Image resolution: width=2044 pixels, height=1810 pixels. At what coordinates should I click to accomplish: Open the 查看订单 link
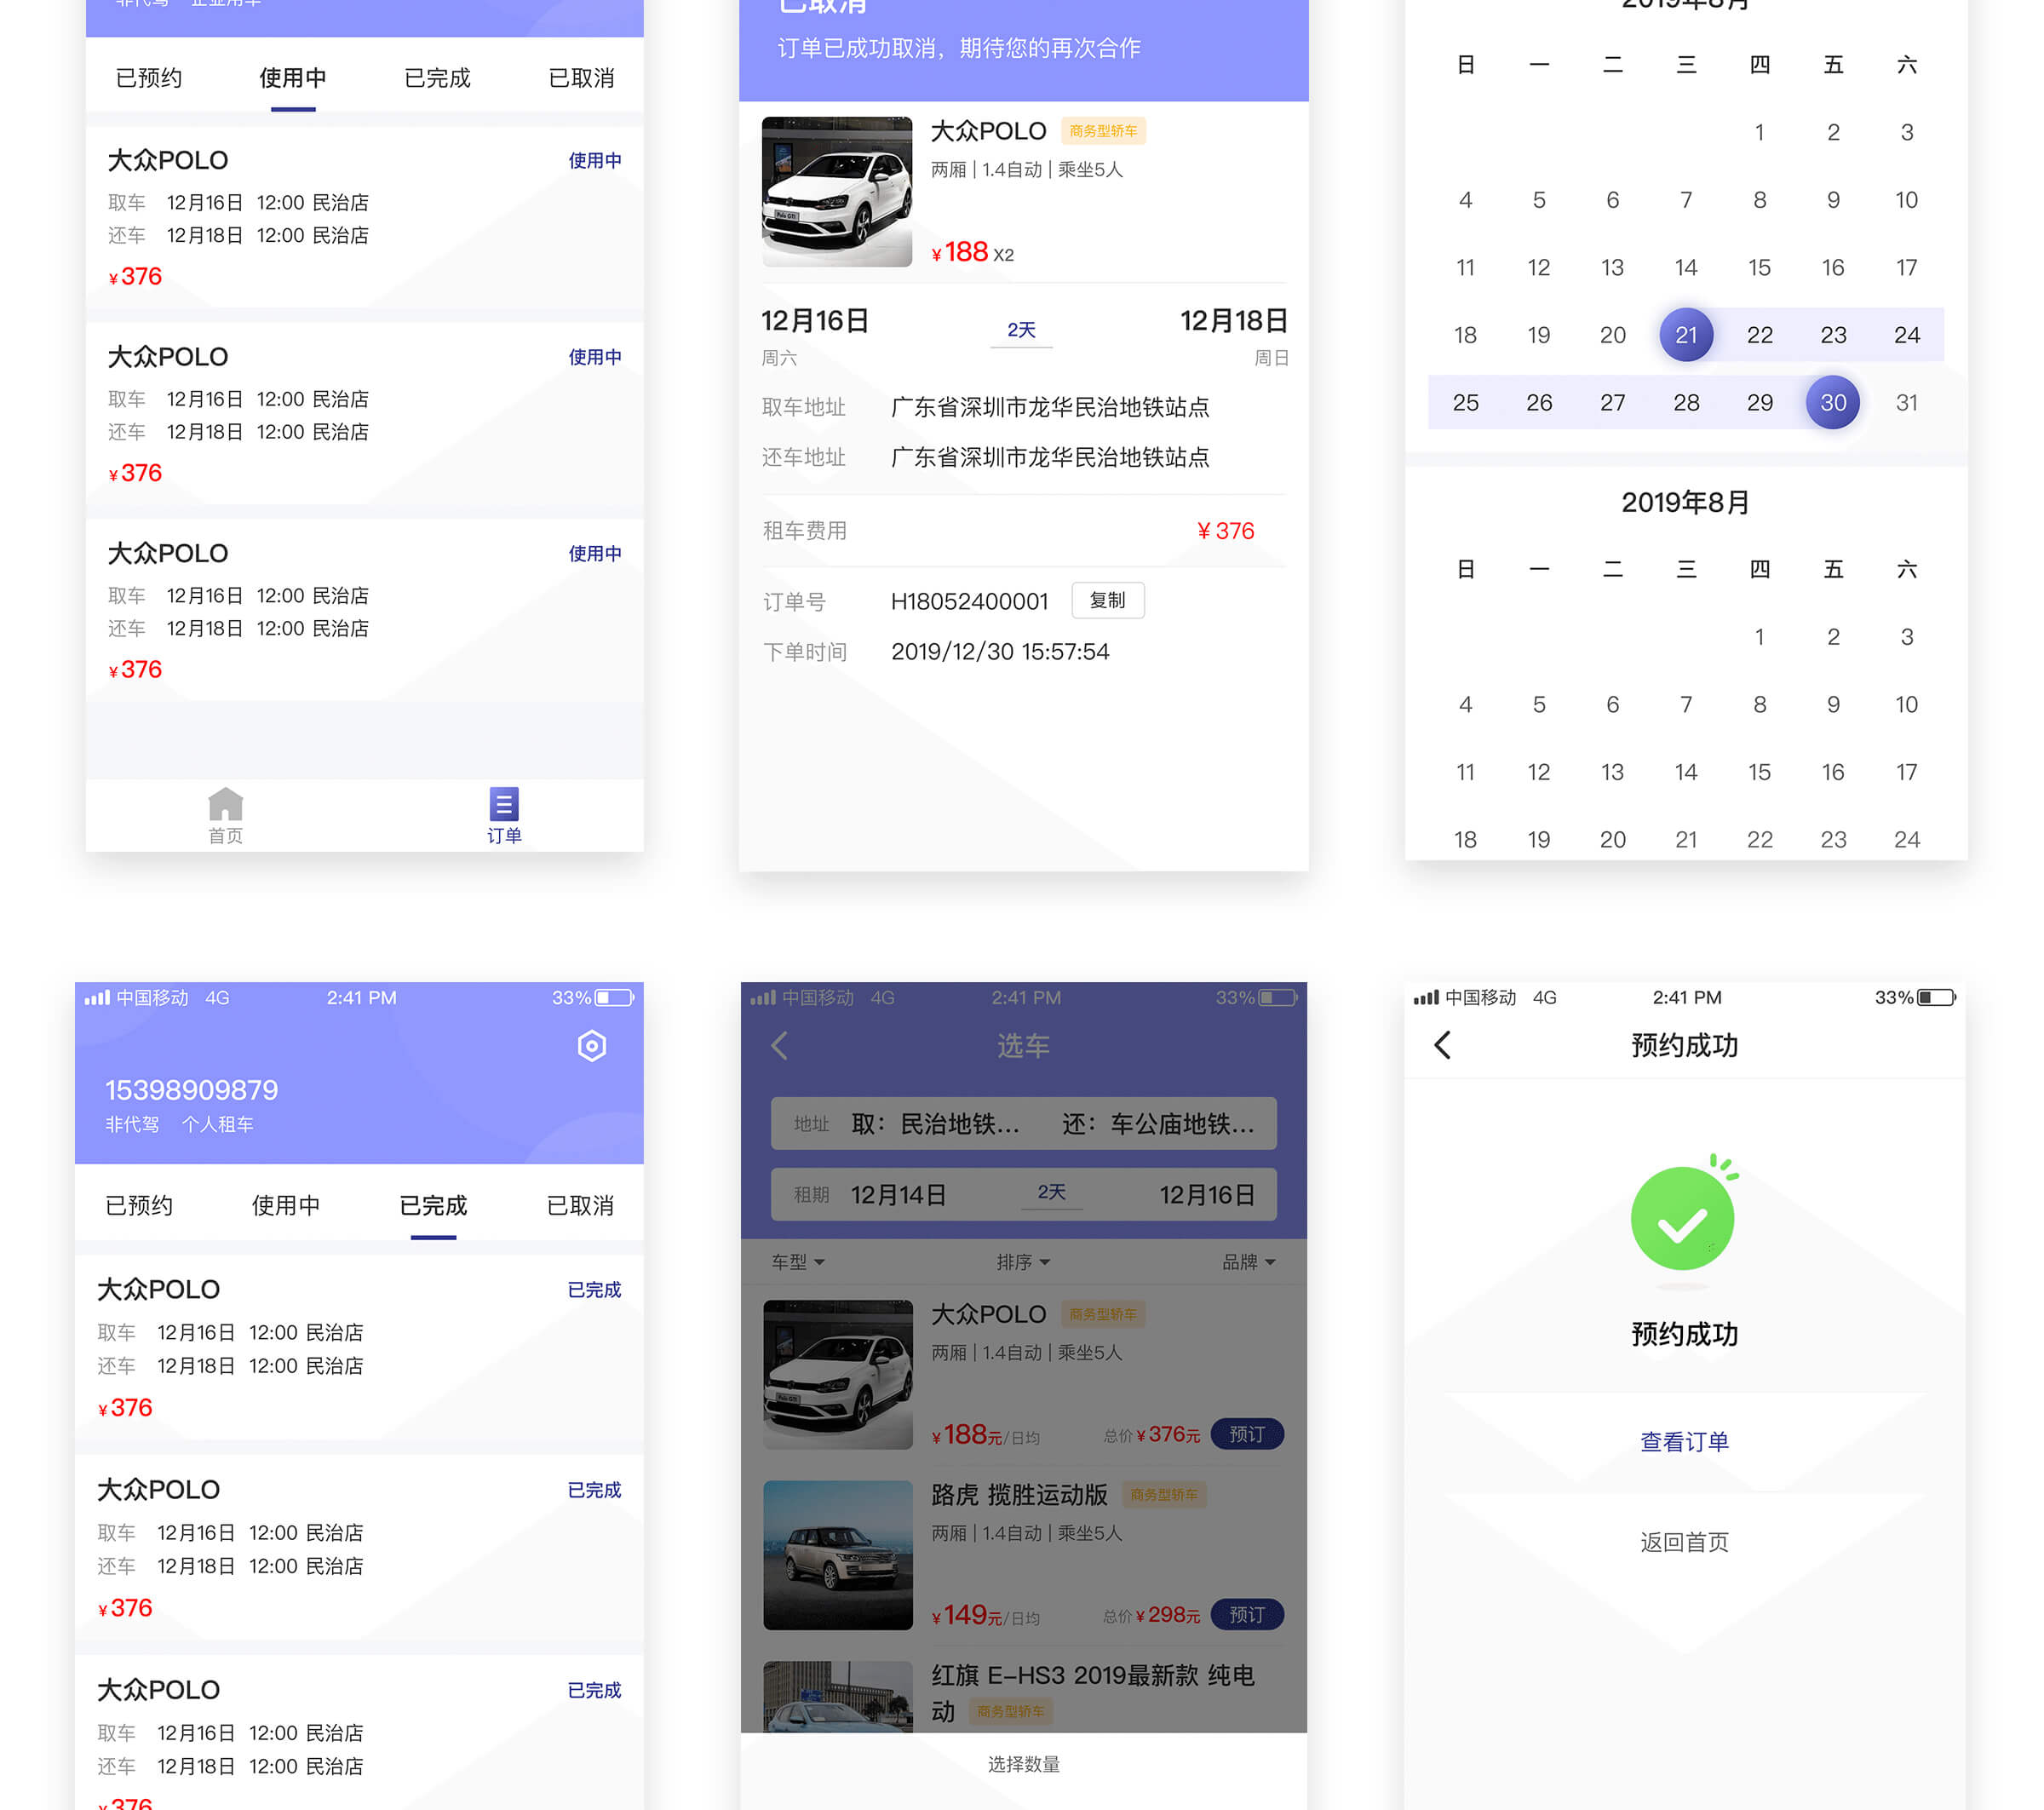(x=1684, y=1442)
